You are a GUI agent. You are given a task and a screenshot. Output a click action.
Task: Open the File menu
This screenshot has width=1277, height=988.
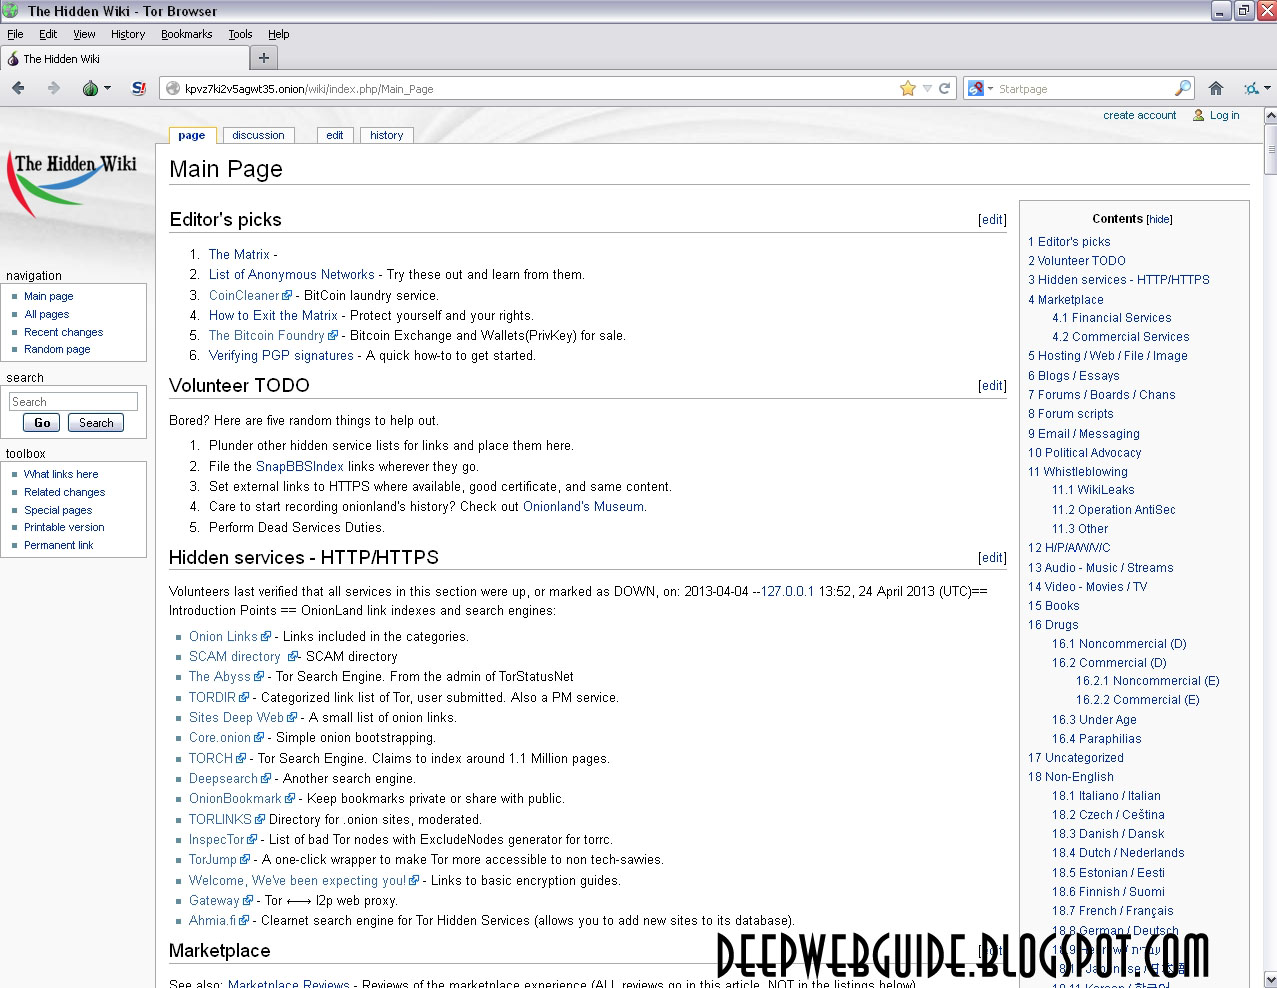coord(15,34)
